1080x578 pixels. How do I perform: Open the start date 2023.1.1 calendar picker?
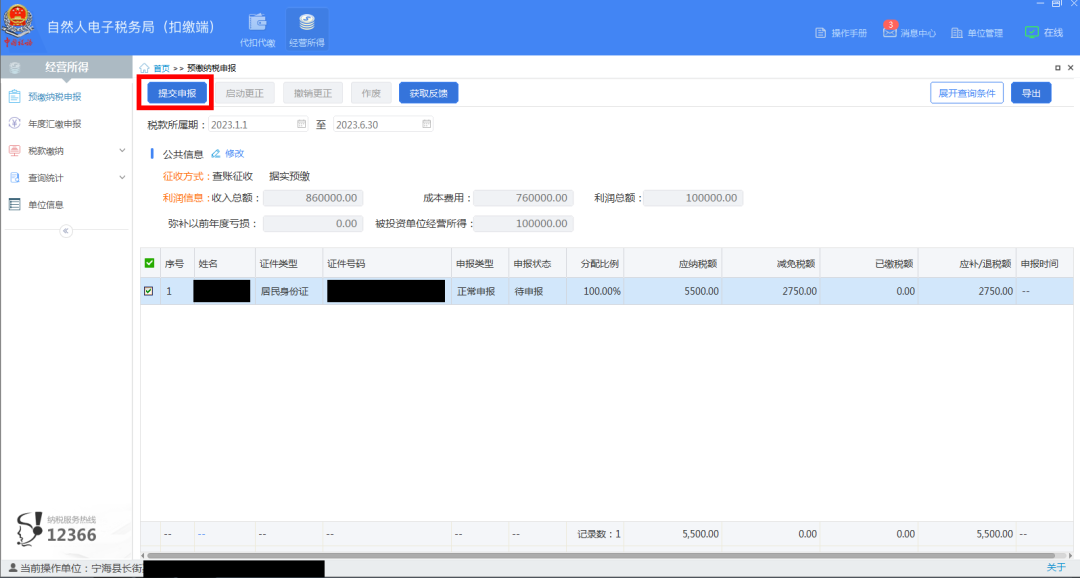[x=301, y=125]
